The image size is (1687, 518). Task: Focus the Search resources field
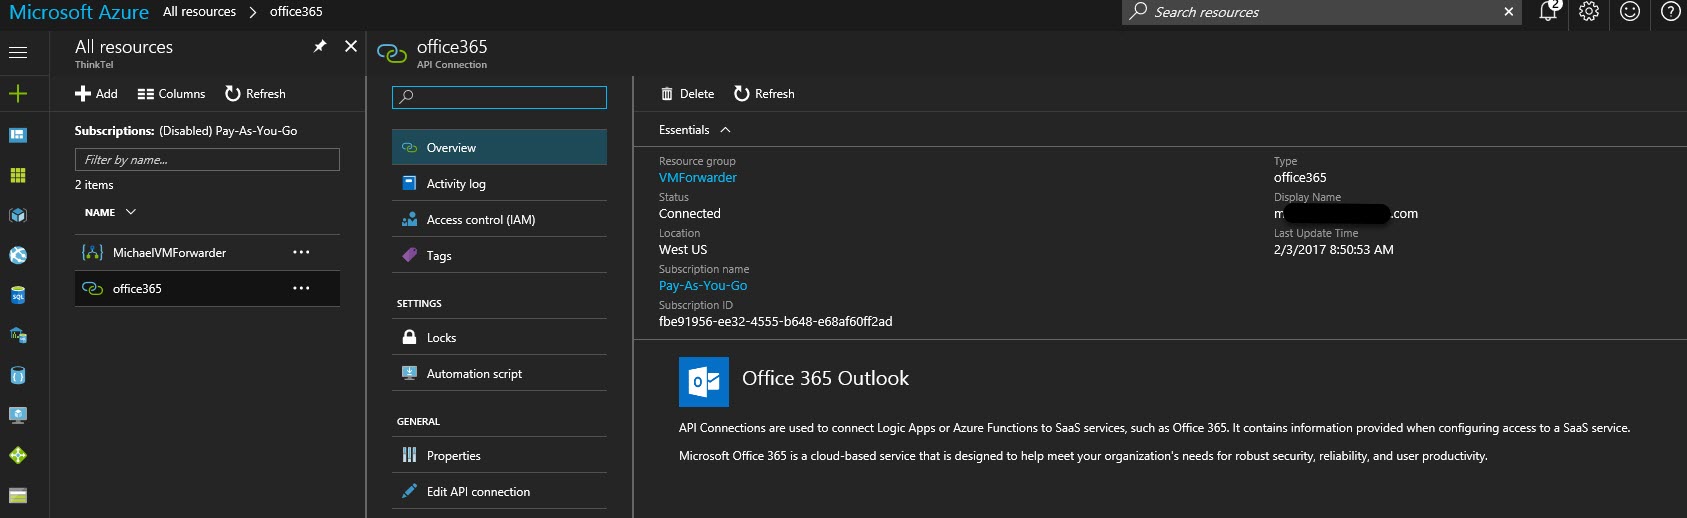(1320, 12)
